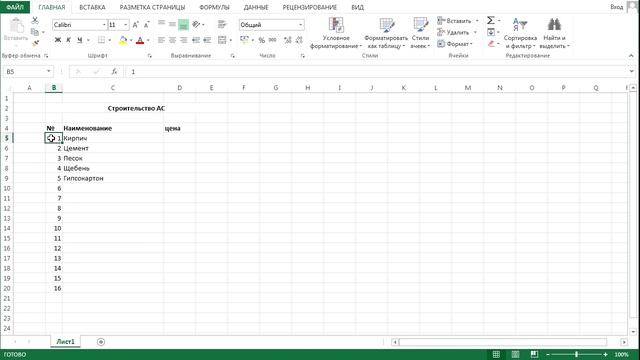Click Decrease Indent icon

[196, 40]
